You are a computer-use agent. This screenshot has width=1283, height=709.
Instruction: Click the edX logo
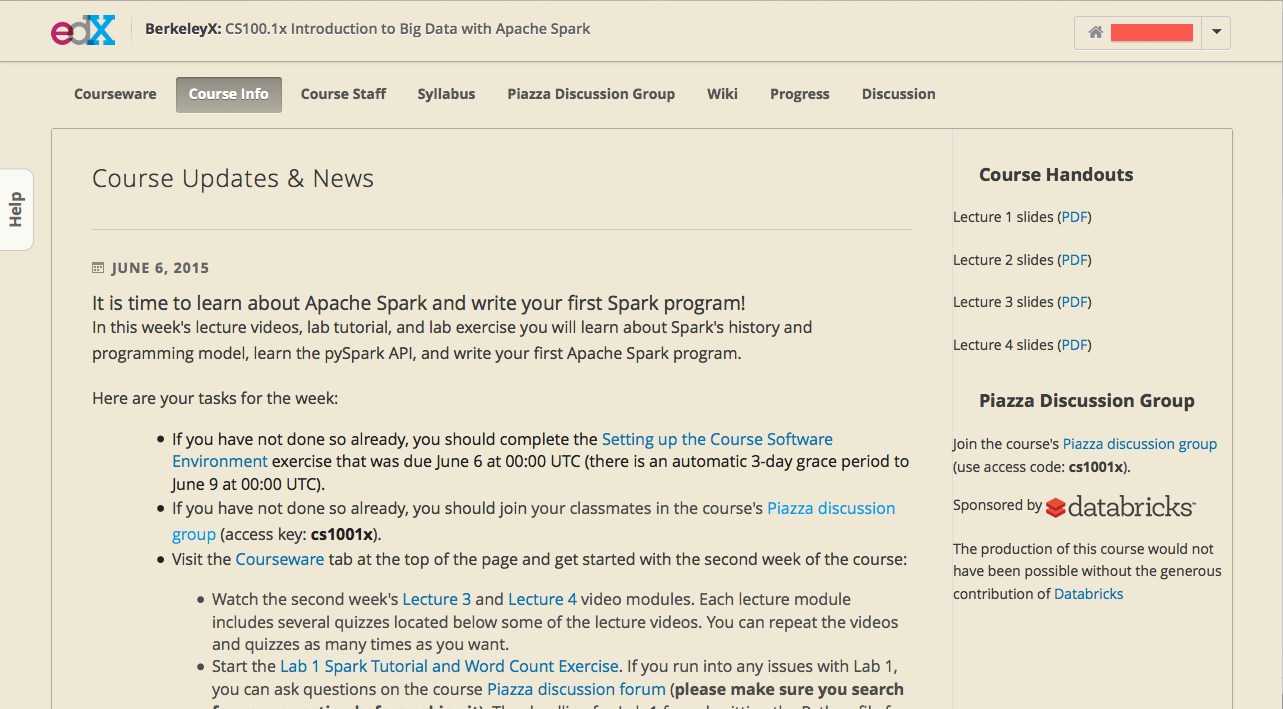click(x=83, y=30)
